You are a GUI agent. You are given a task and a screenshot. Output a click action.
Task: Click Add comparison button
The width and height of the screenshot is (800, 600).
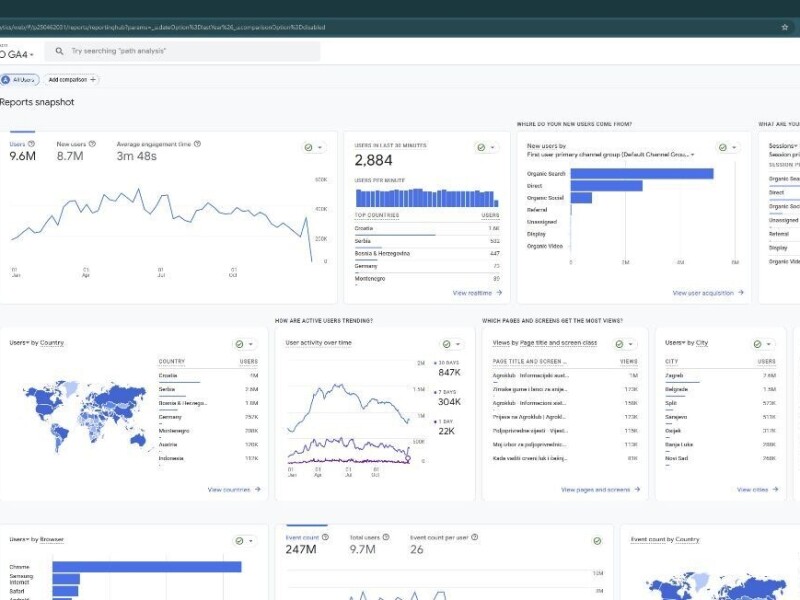point(73,79)
